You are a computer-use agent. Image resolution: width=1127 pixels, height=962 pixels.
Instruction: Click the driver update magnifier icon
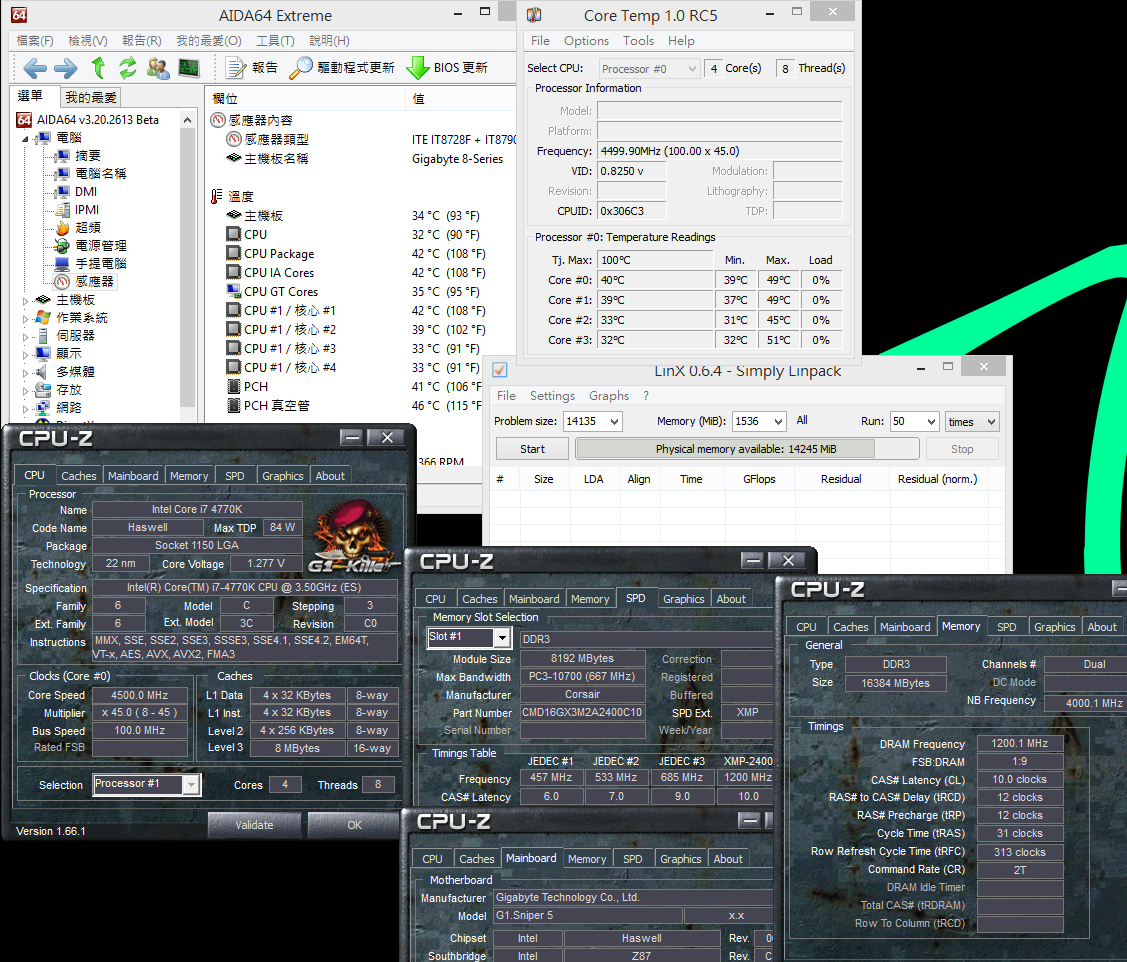click(x=300, y=68)
